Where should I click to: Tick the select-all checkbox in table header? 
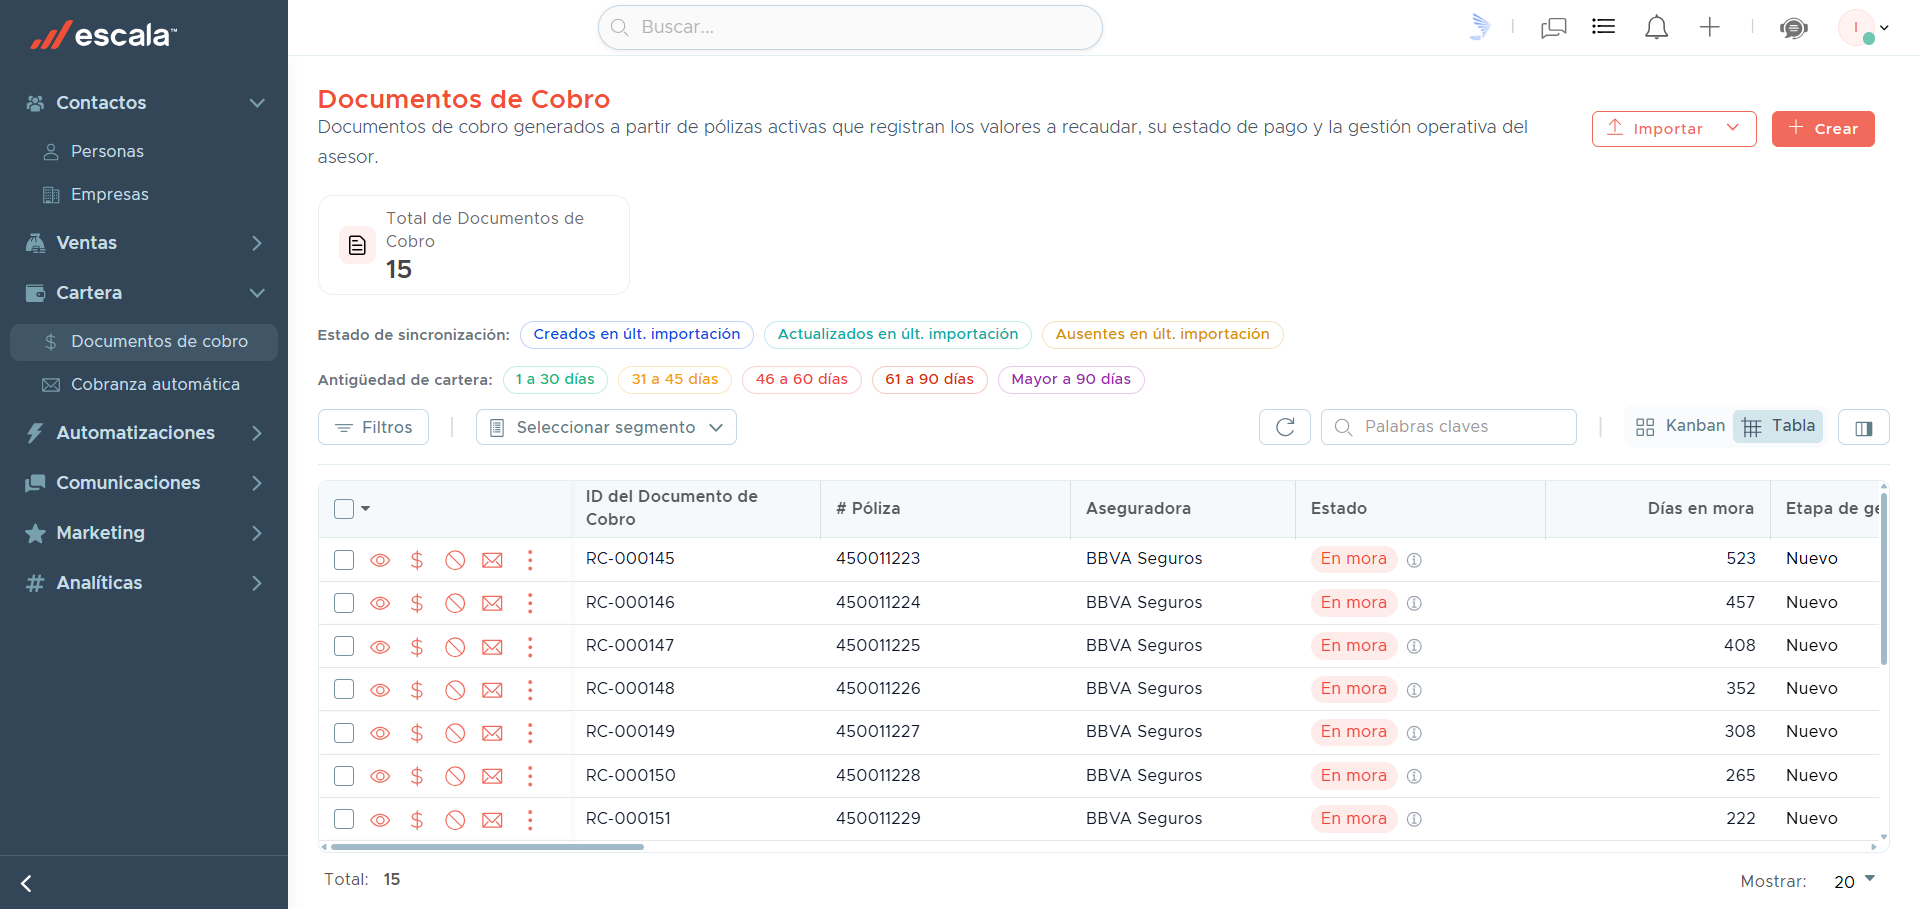[x=344, y=509]
